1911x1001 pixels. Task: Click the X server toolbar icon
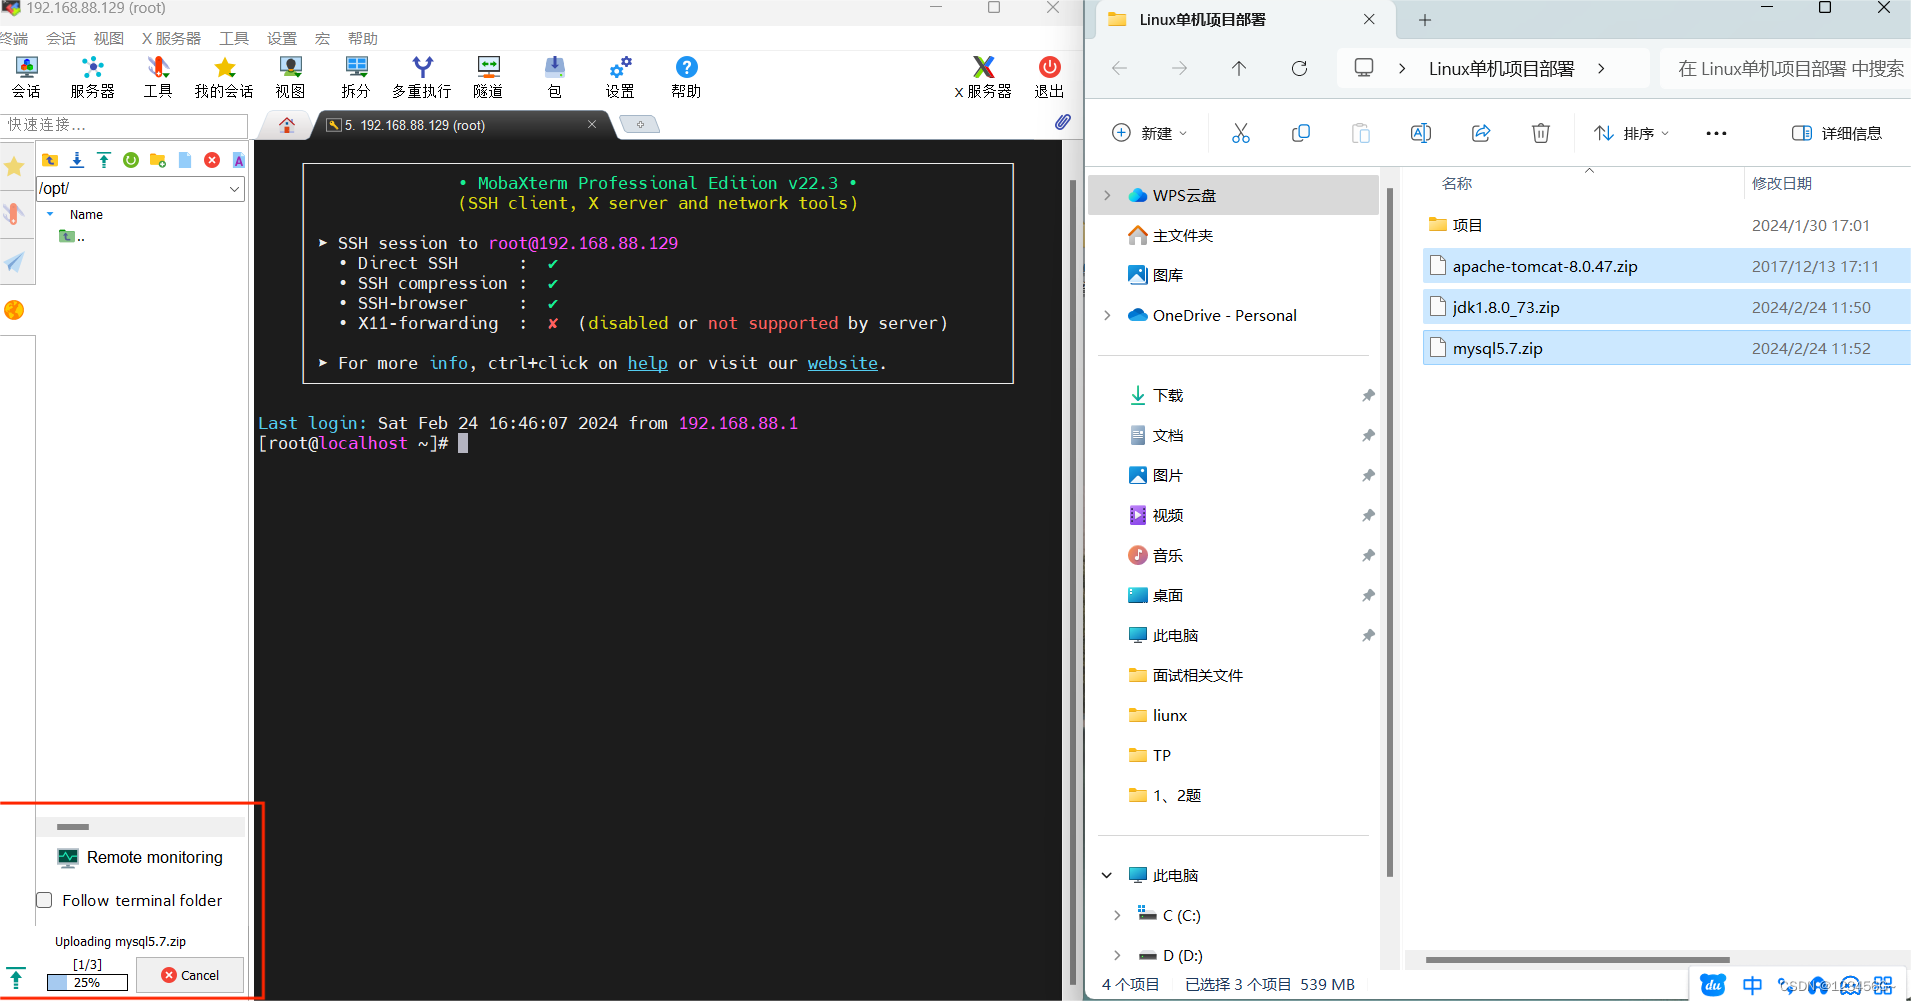tap(983, 77)
